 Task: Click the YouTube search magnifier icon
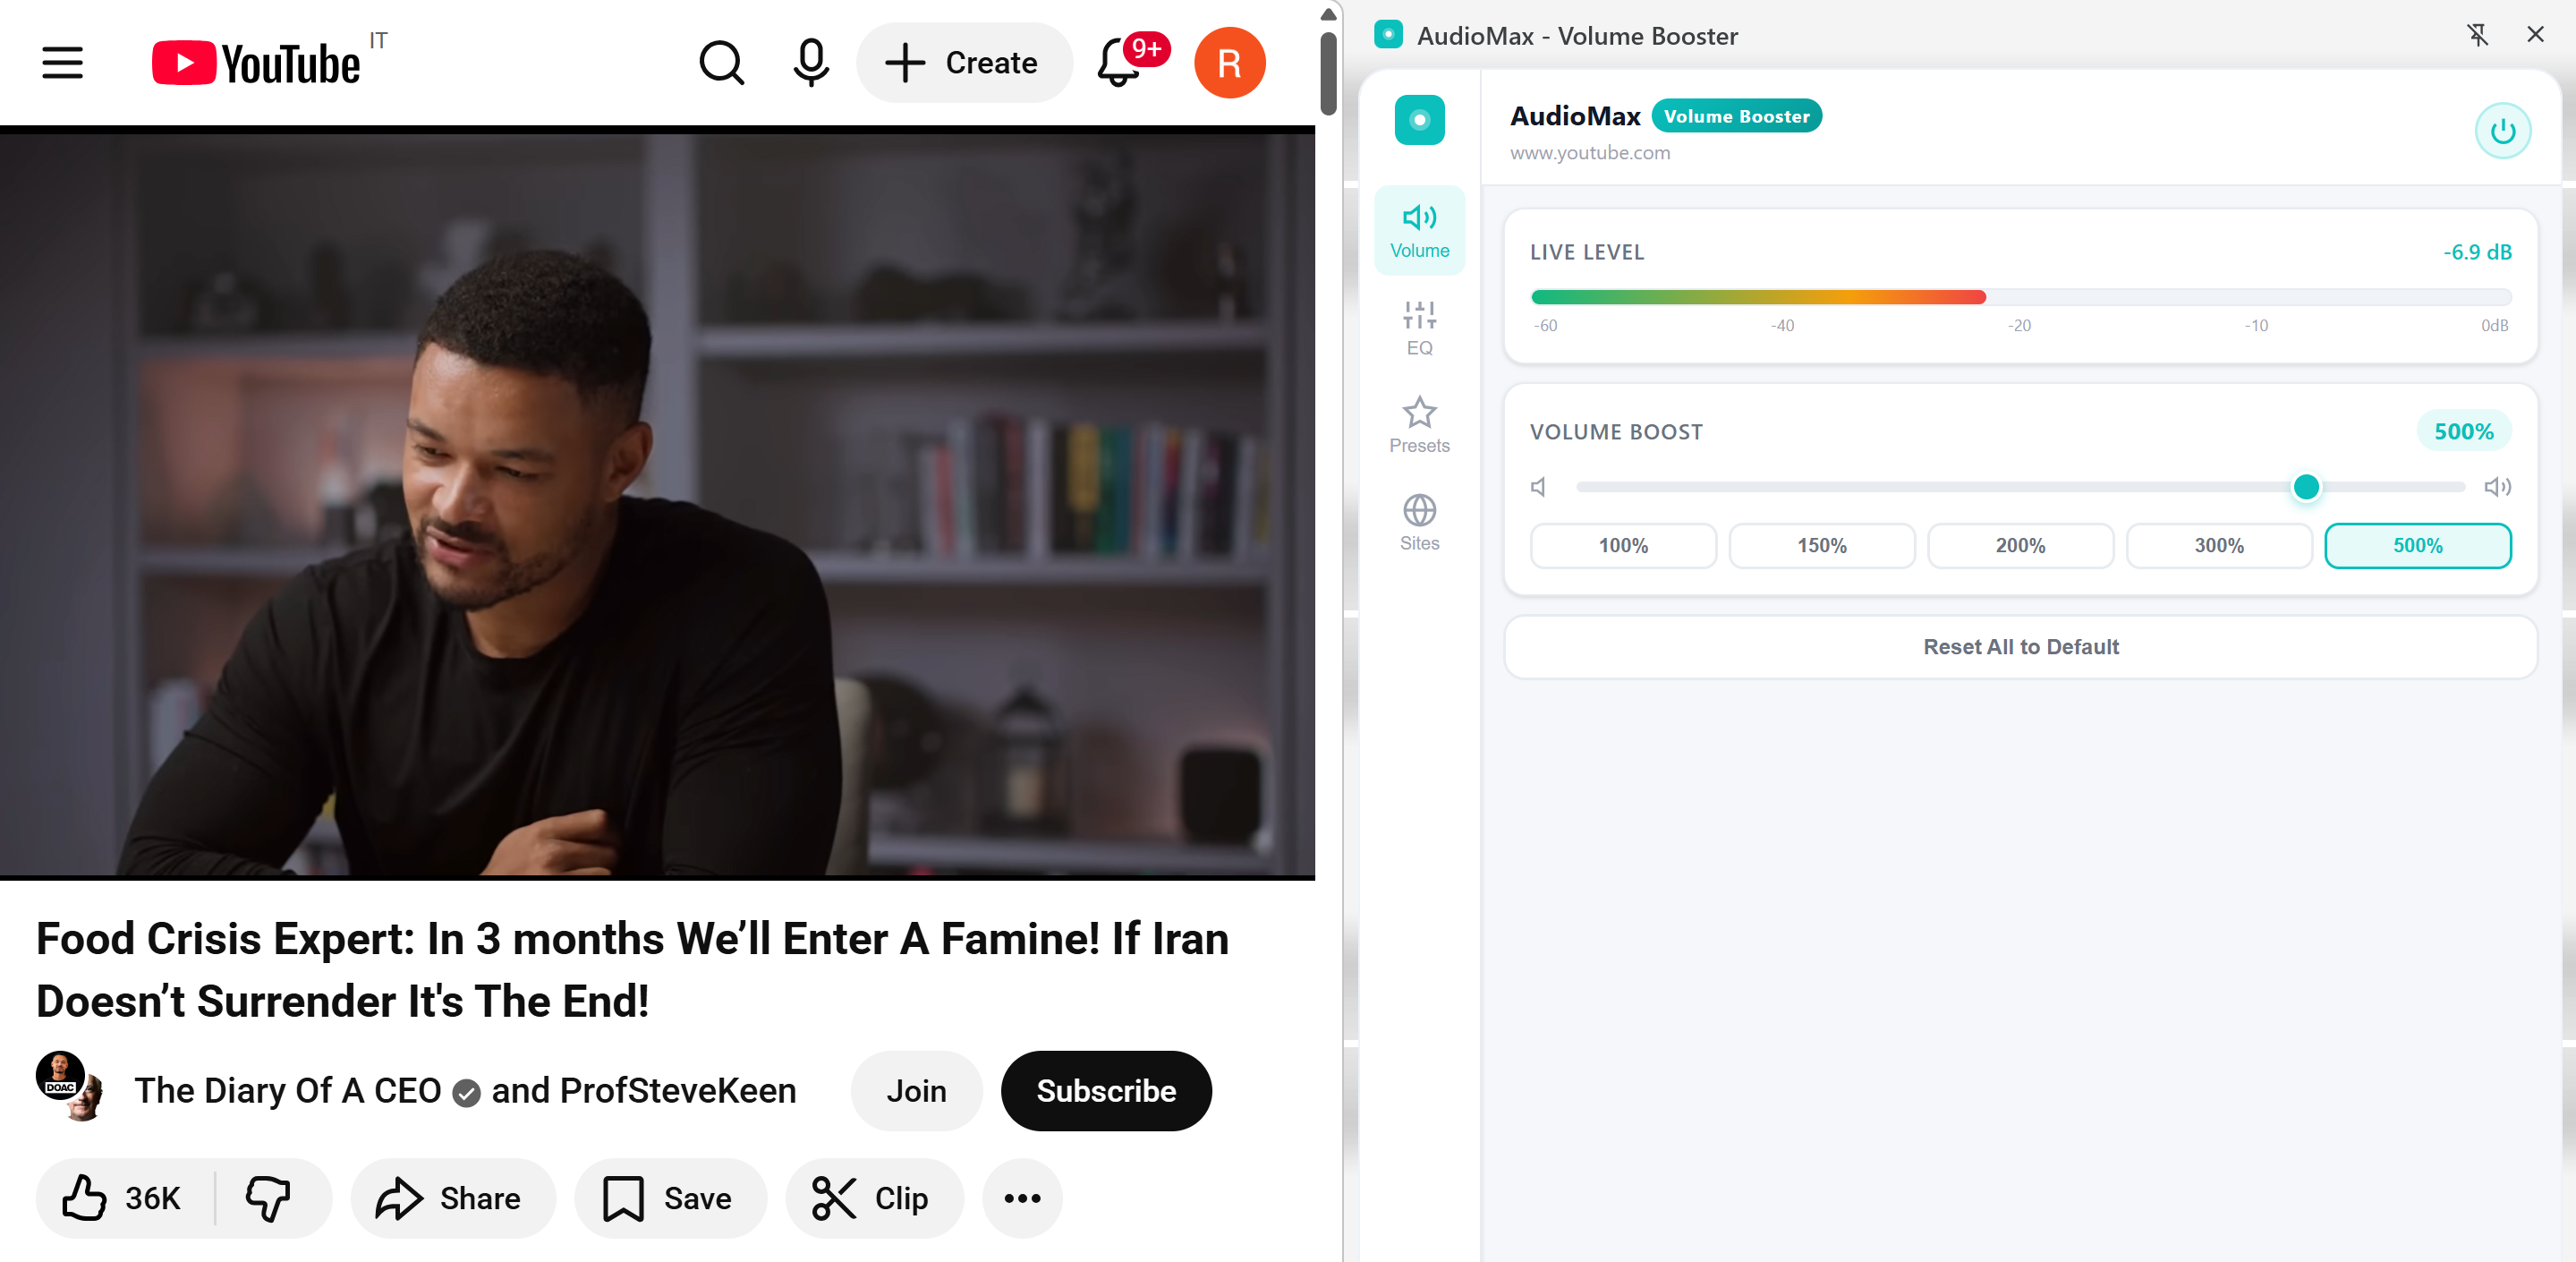coord(721,63)
